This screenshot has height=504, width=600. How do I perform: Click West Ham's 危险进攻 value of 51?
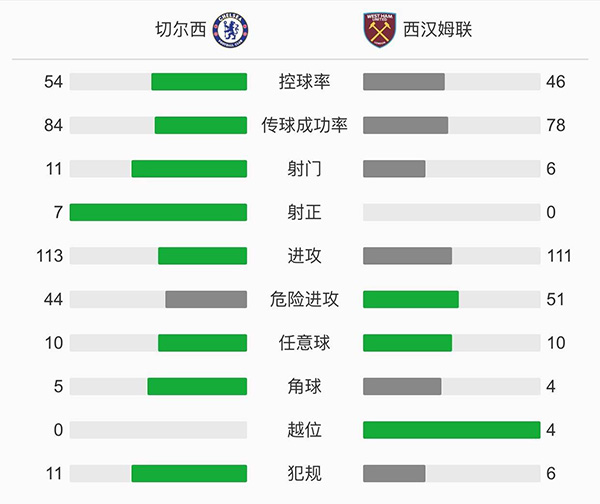tap(556, 299)
